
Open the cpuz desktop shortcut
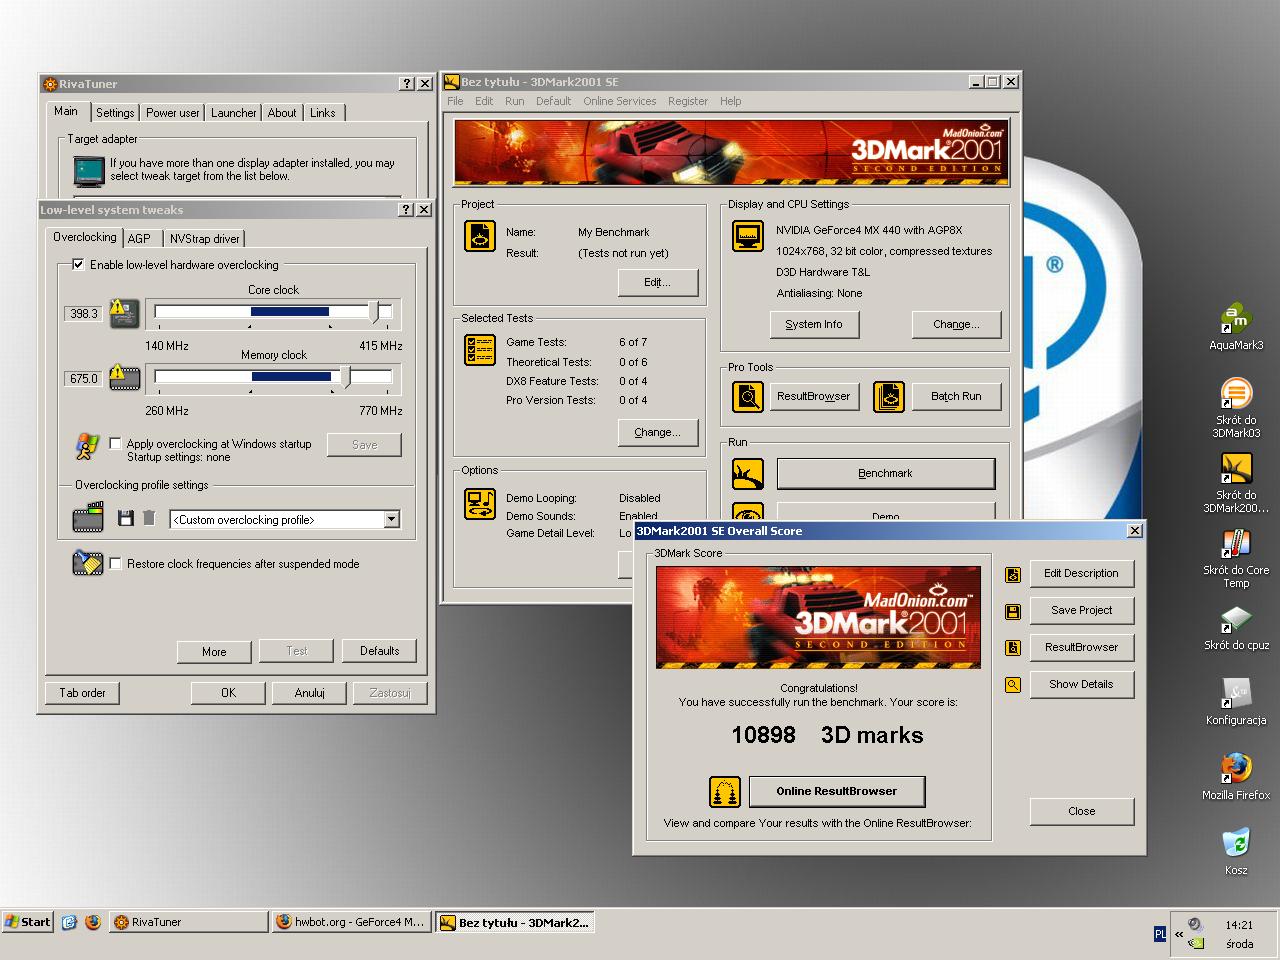click(1236, 627)
